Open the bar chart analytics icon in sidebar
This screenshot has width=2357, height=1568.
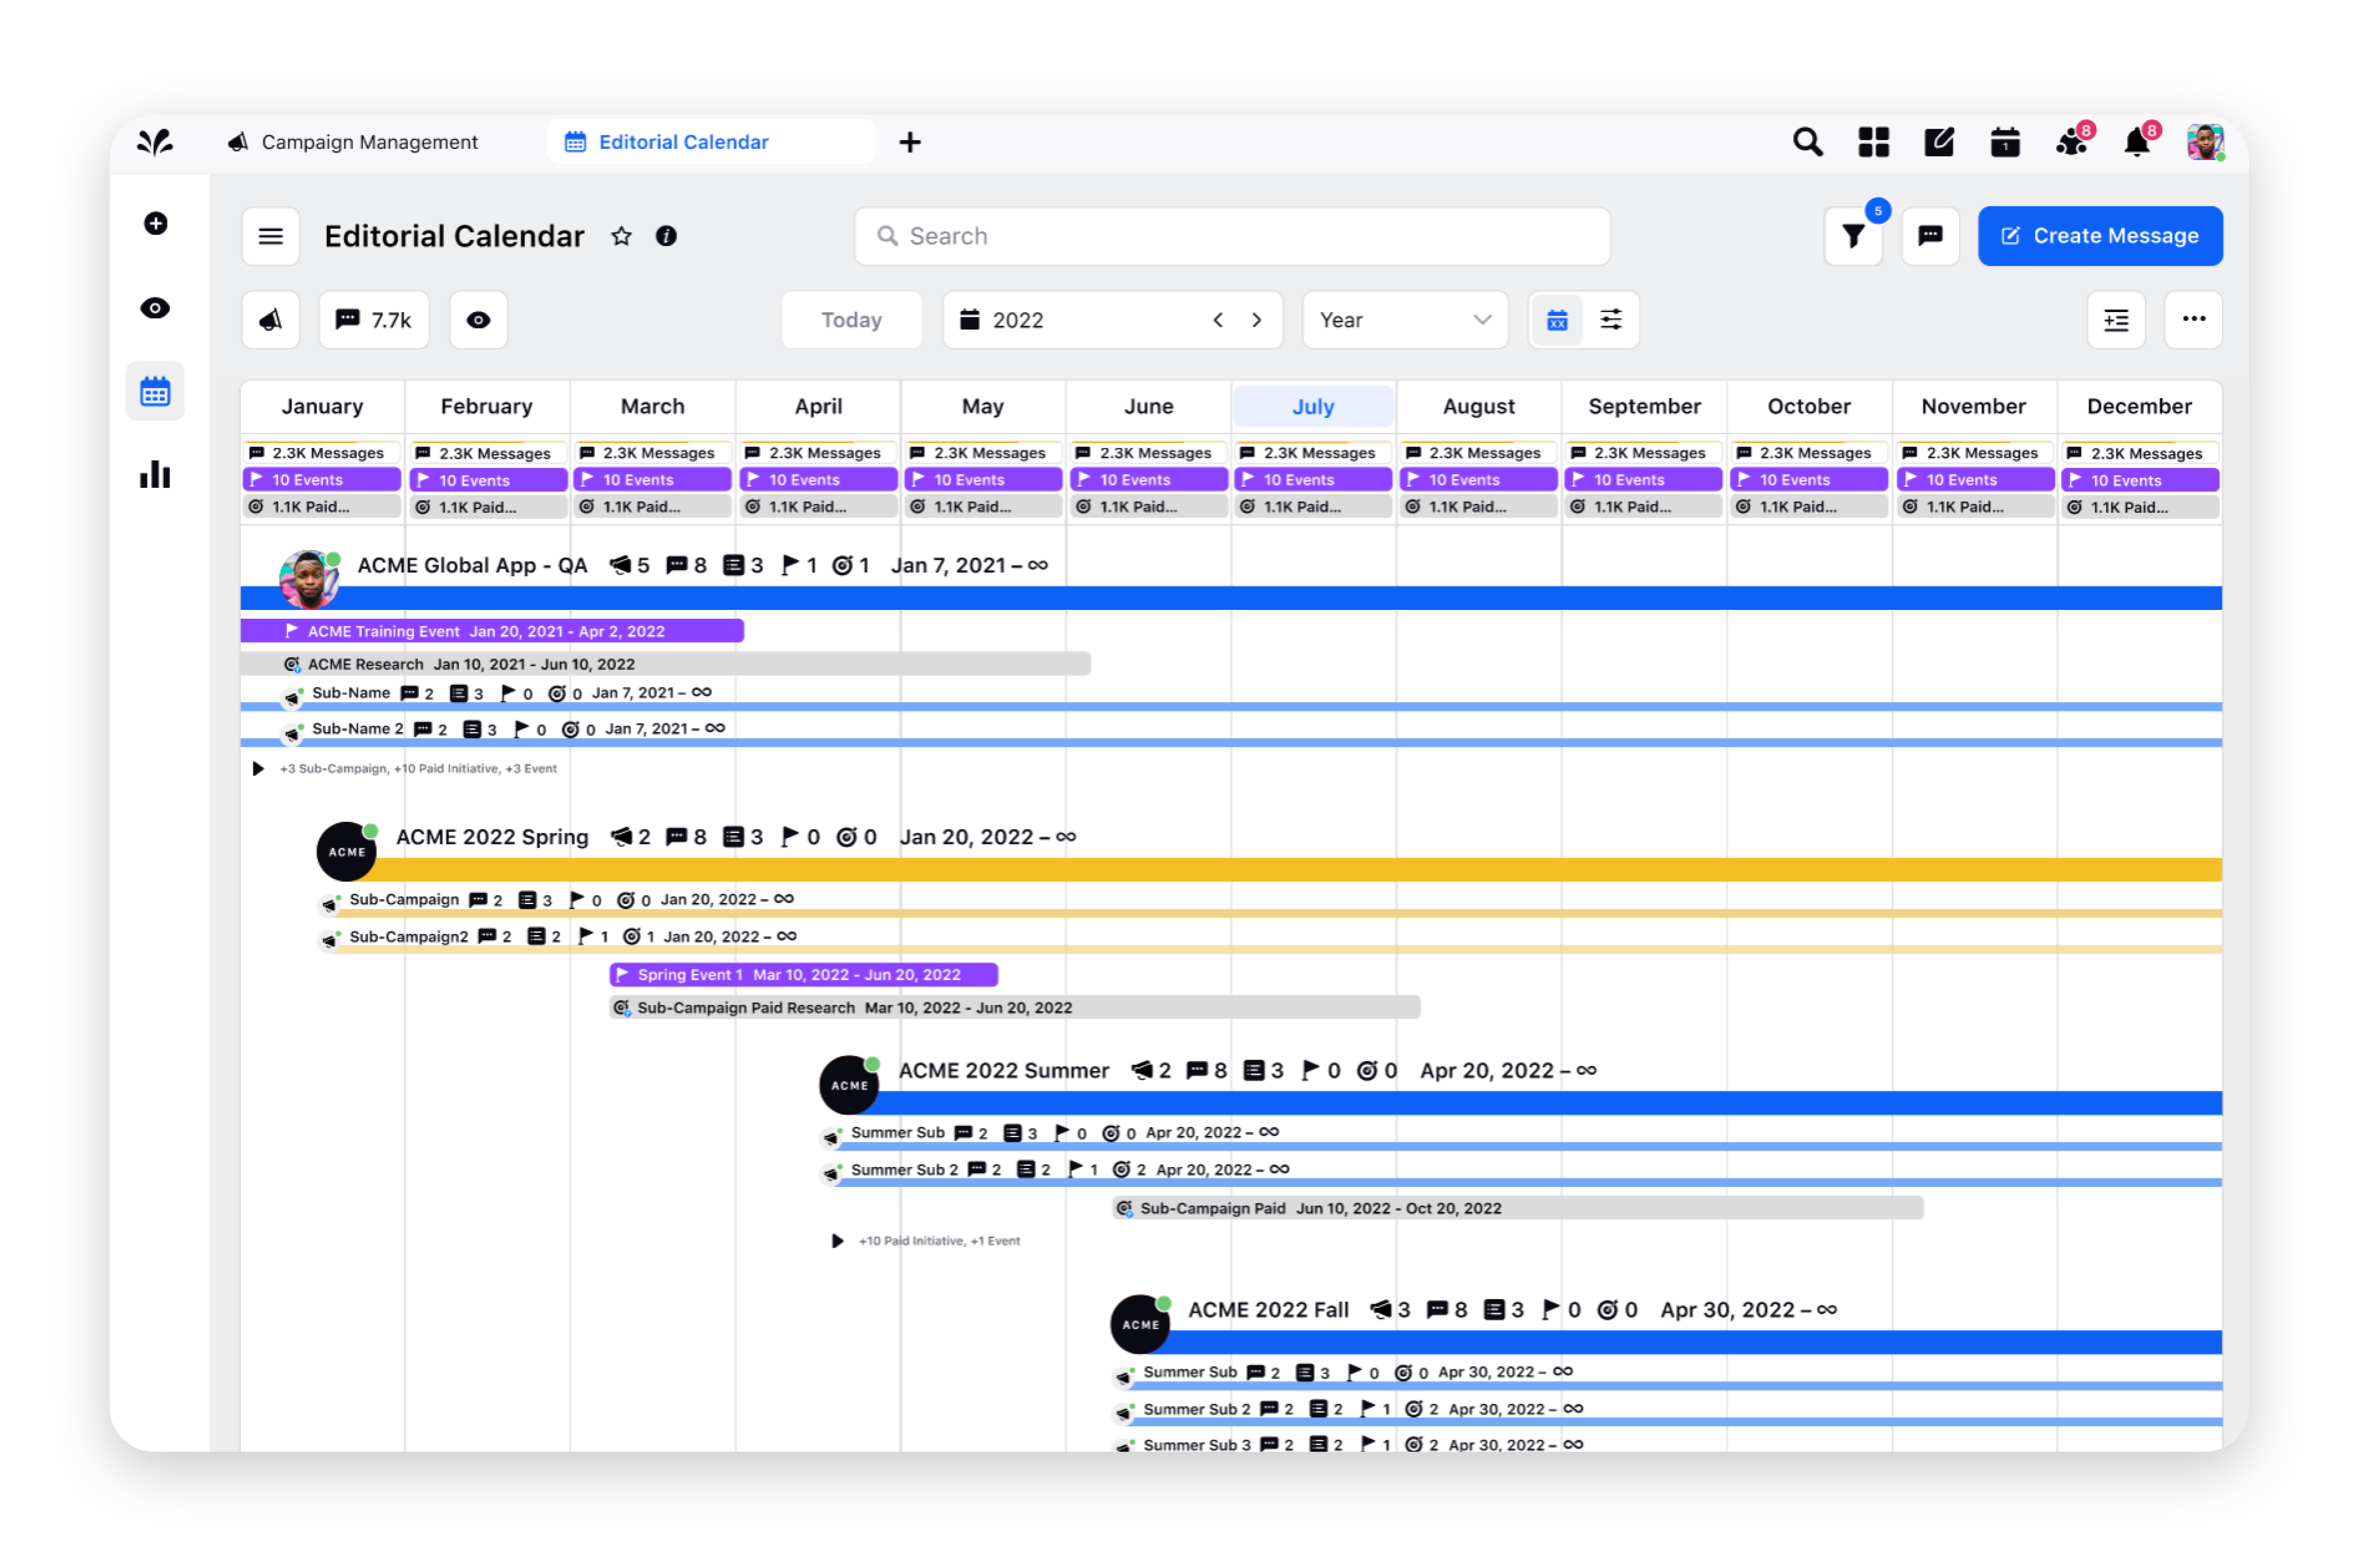(155, 475)
